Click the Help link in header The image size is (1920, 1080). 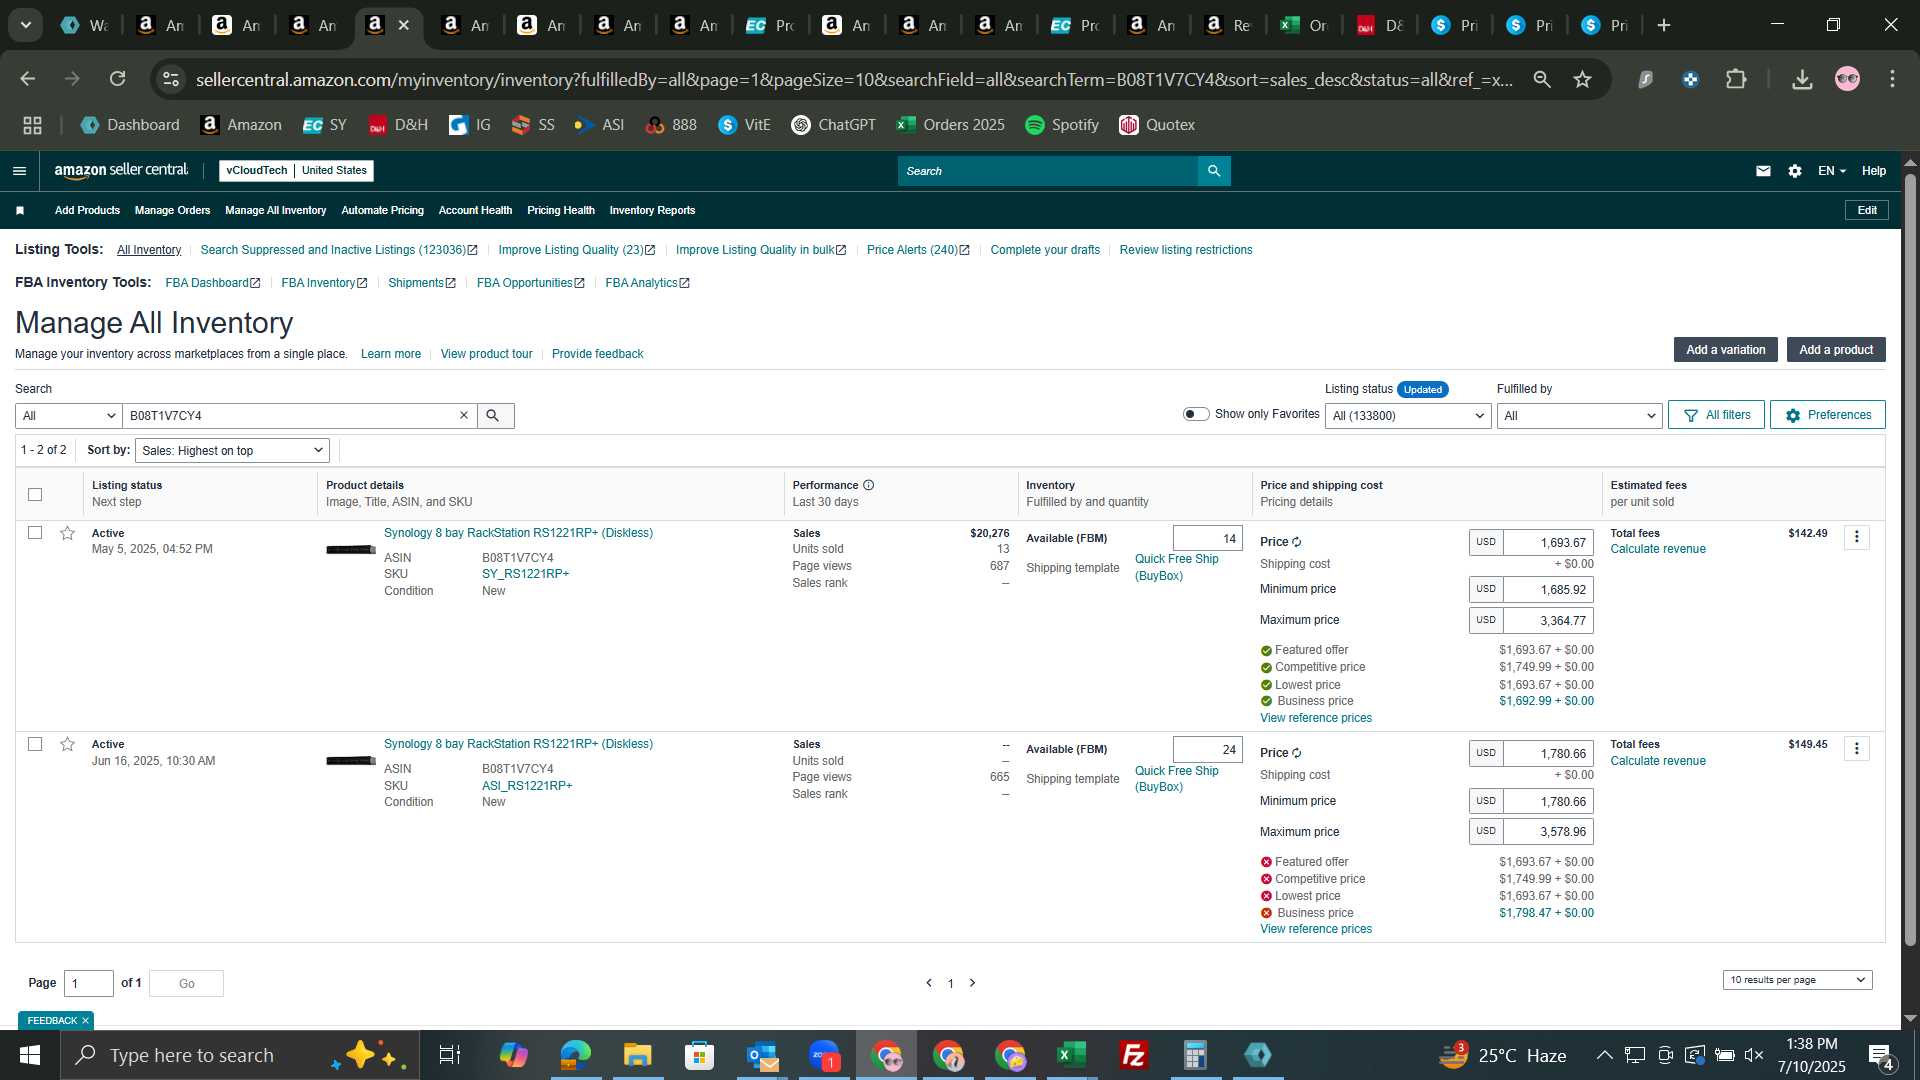pyautogui.click(x=1873, y=171)
